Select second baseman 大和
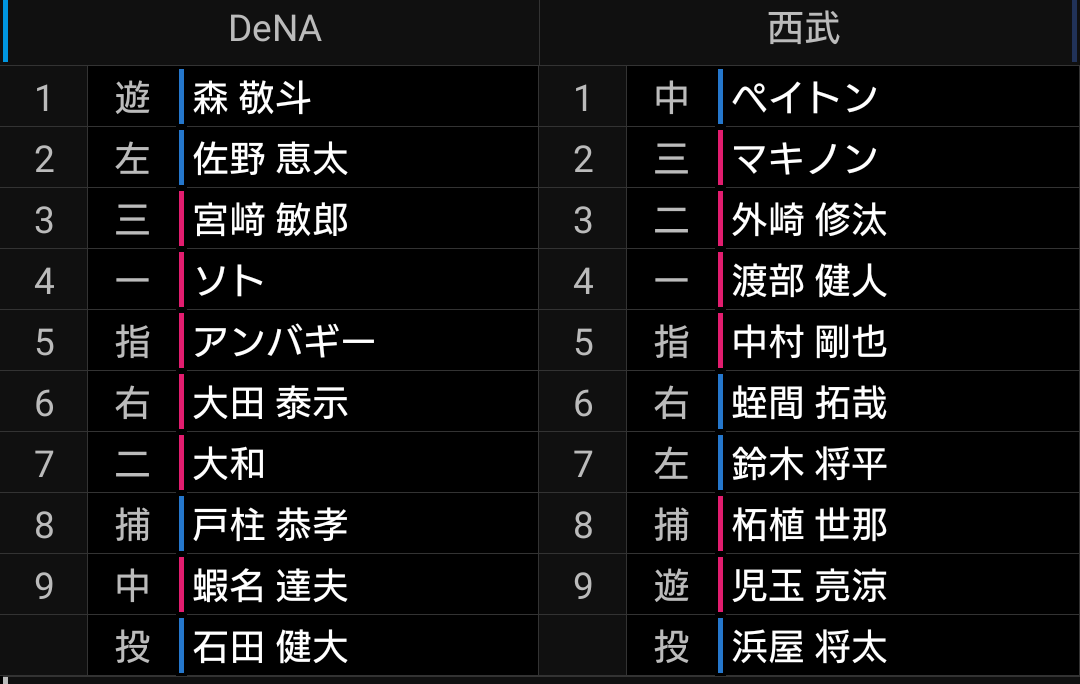1080x684 pixels. (x=229, y=463)
